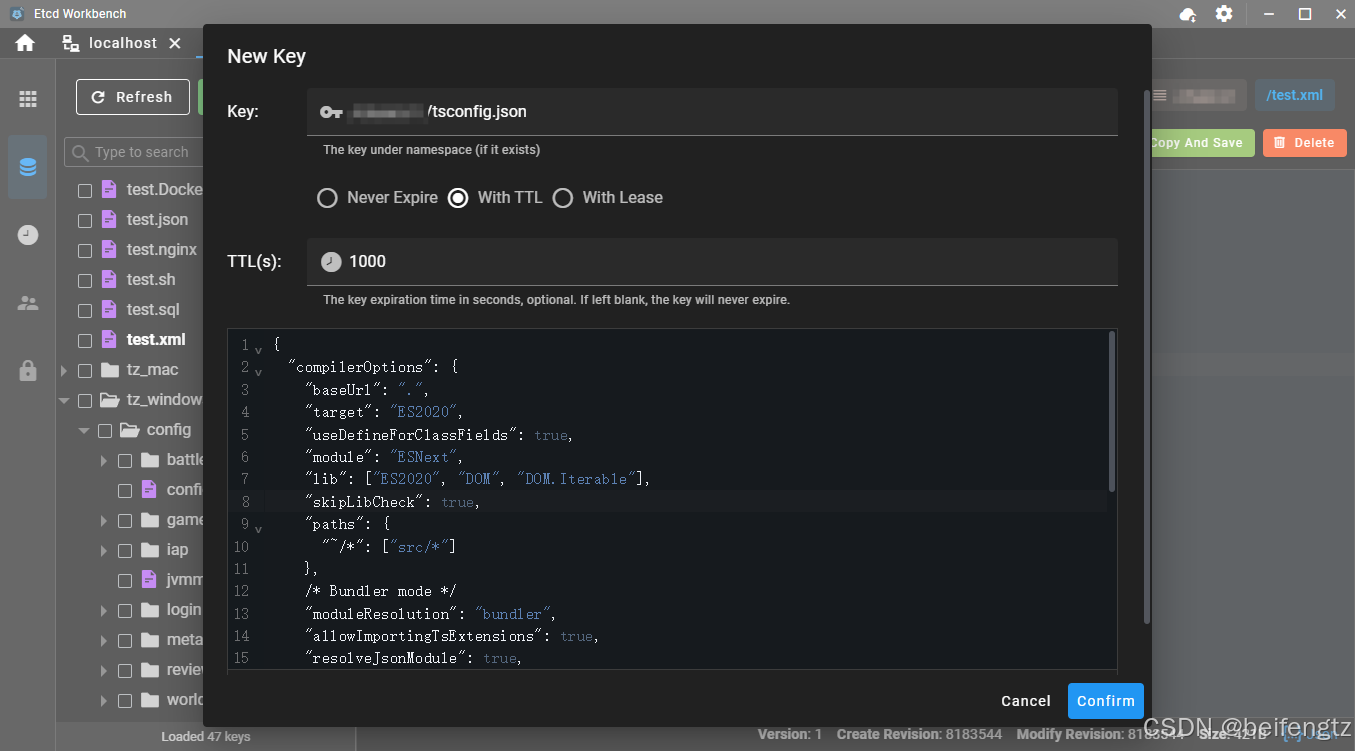The image size is (1355, 751).
Task: Collapse the tz_window folder
Action: coord(64,400)
